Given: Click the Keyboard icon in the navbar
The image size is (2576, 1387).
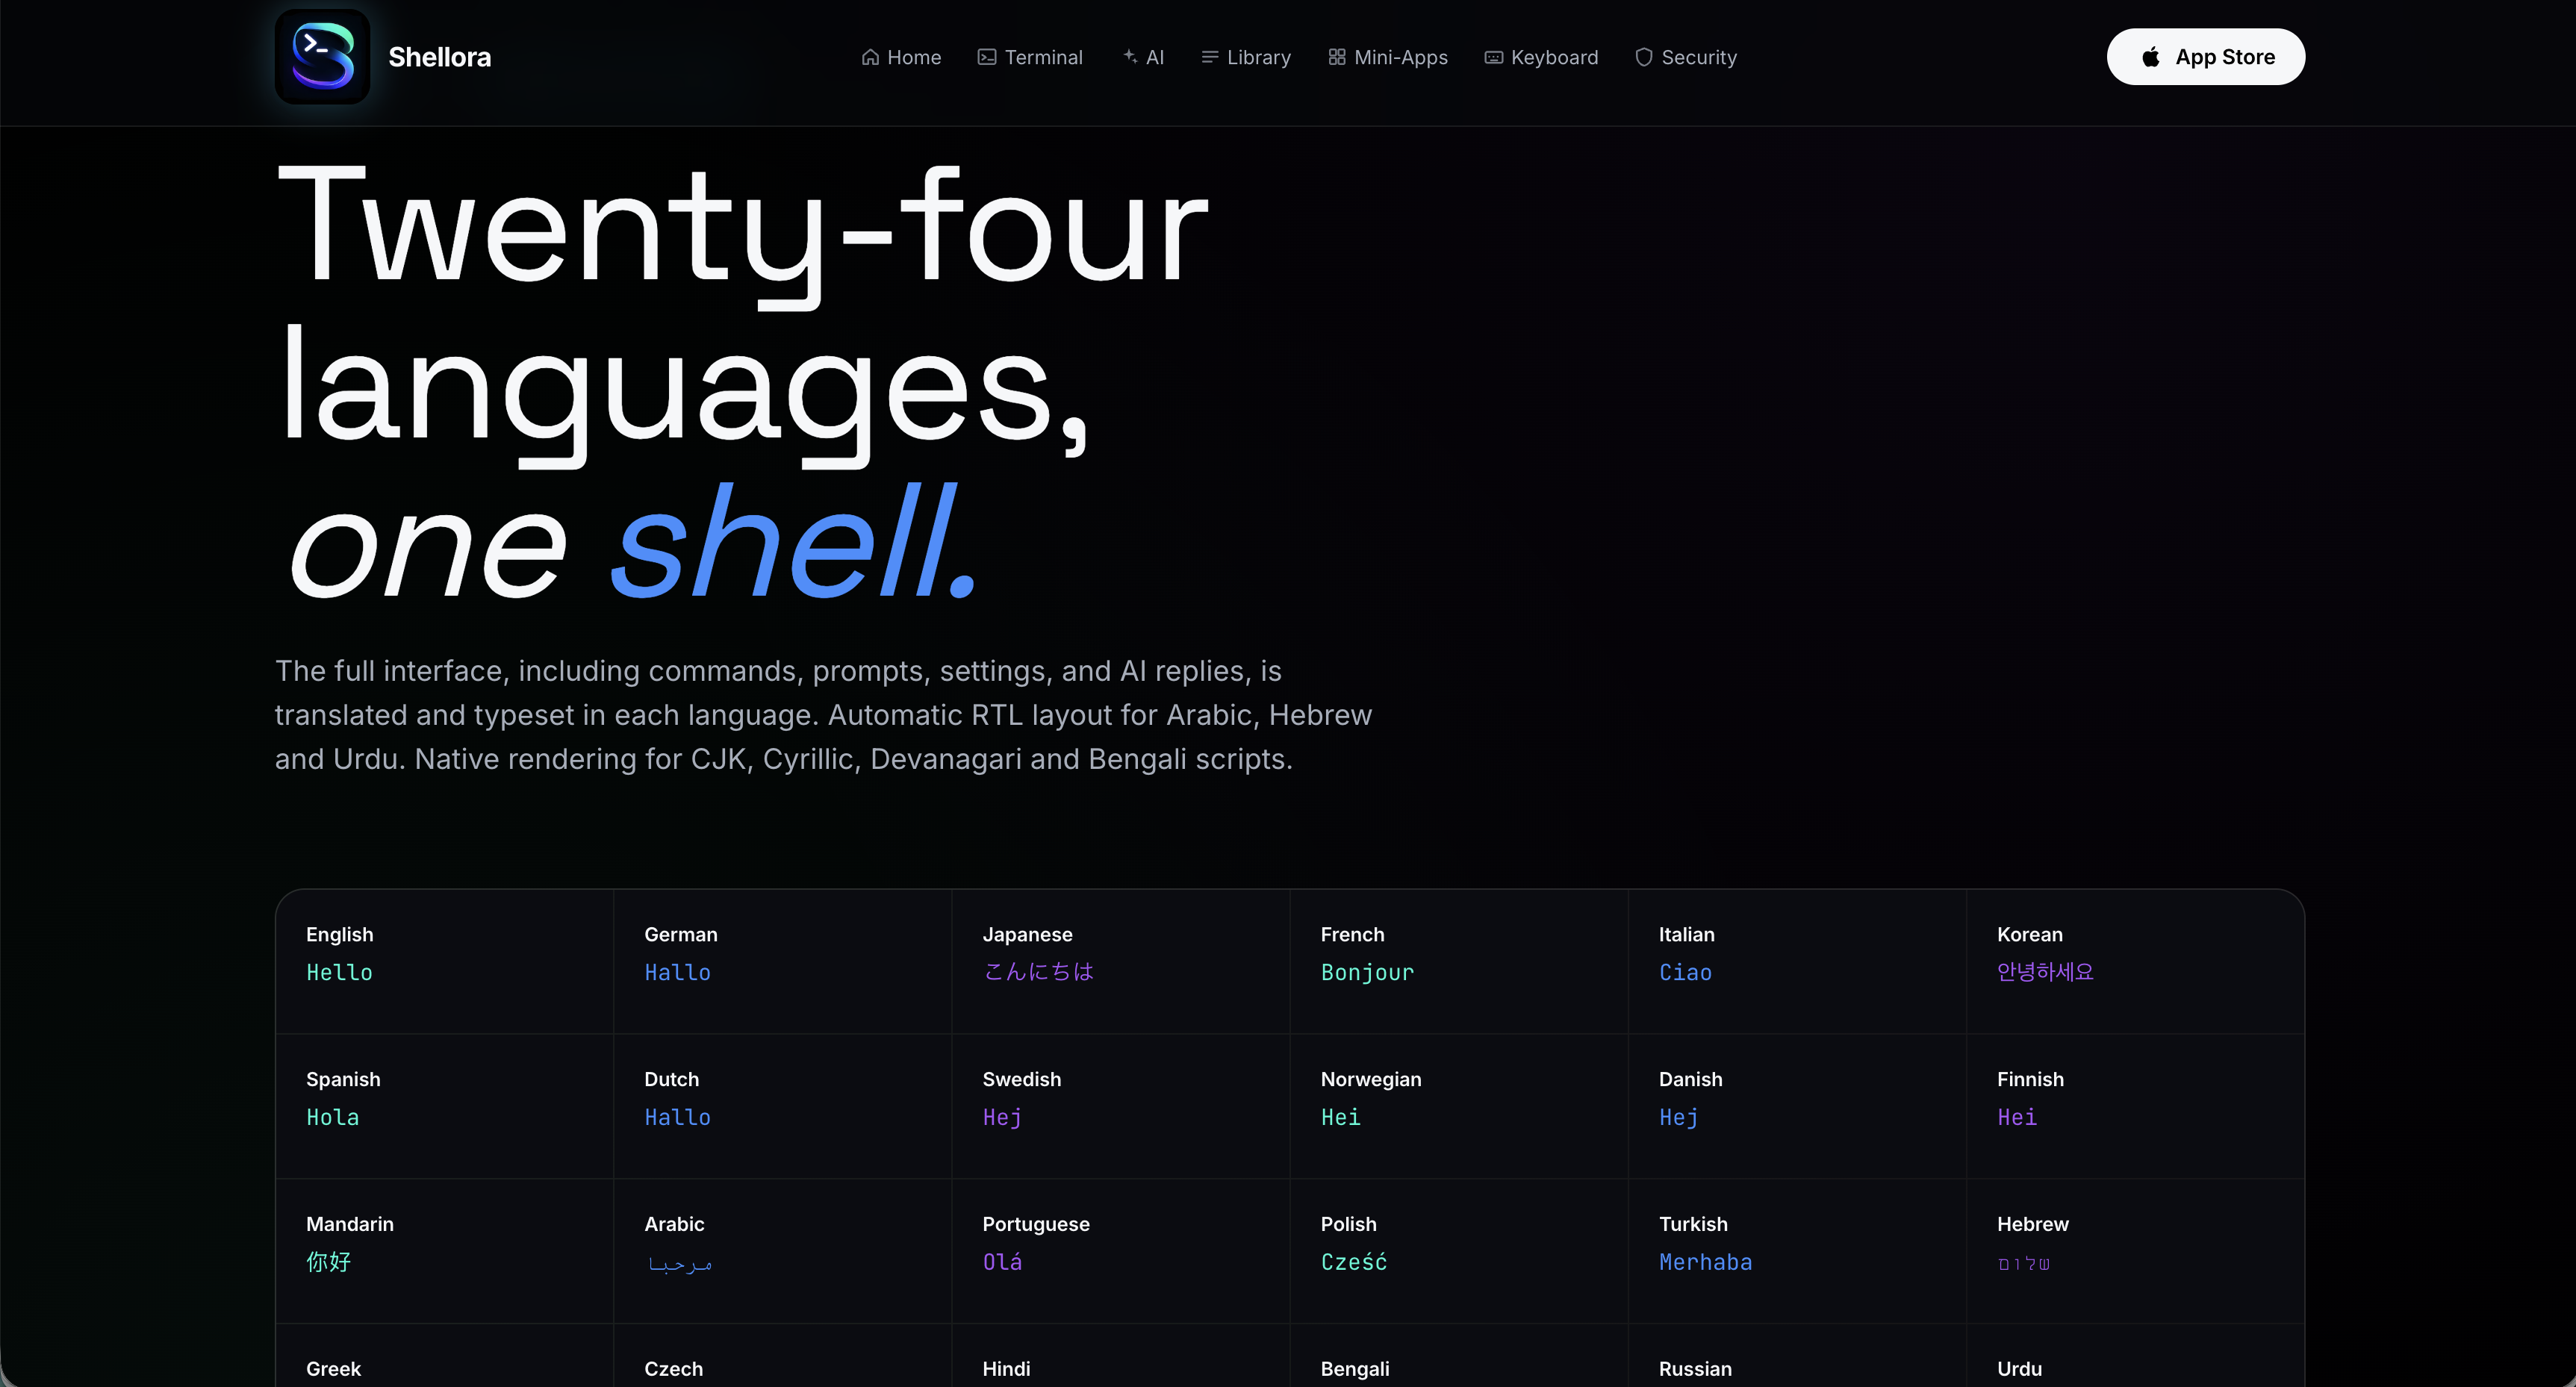Looking at the screenshot, I should [1493, 57].
